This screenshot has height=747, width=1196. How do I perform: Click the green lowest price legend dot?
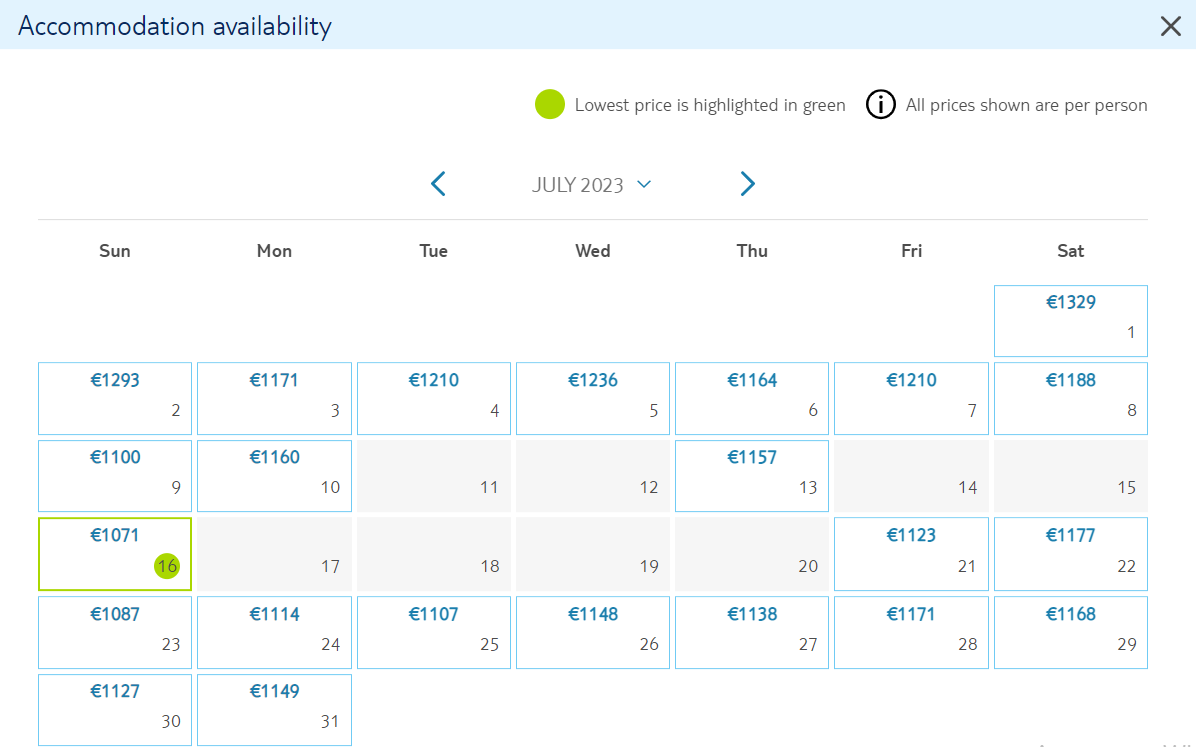pyautogui.click(x=549, y=105)
